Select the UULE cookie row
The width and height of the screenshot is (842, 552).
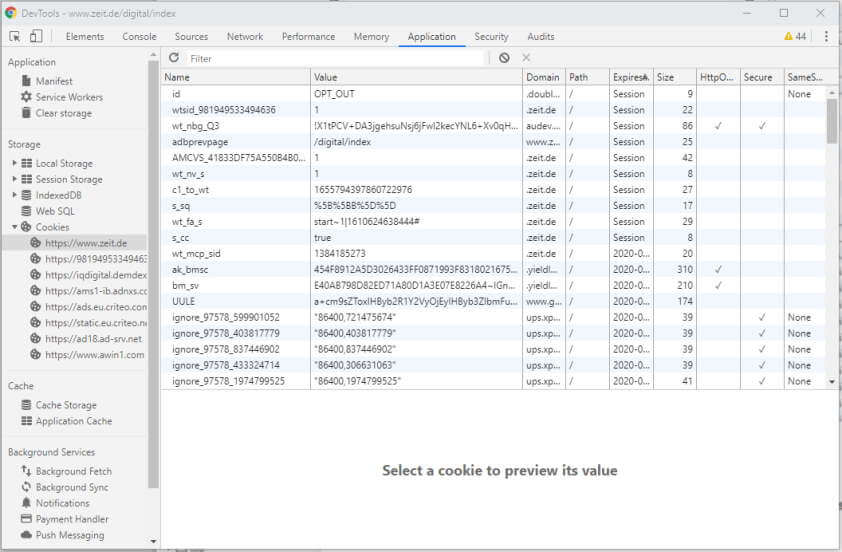click(494, 301)
